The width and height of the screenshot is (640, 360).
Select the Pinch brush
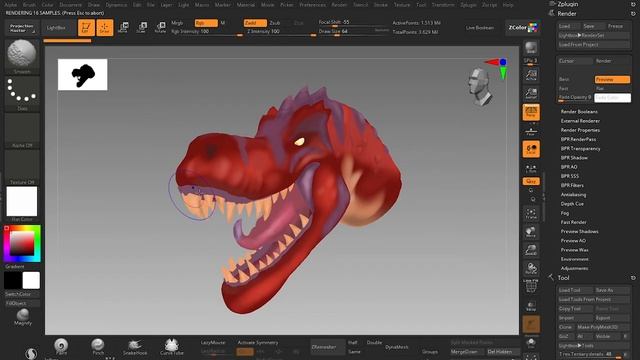pos(98,347)
